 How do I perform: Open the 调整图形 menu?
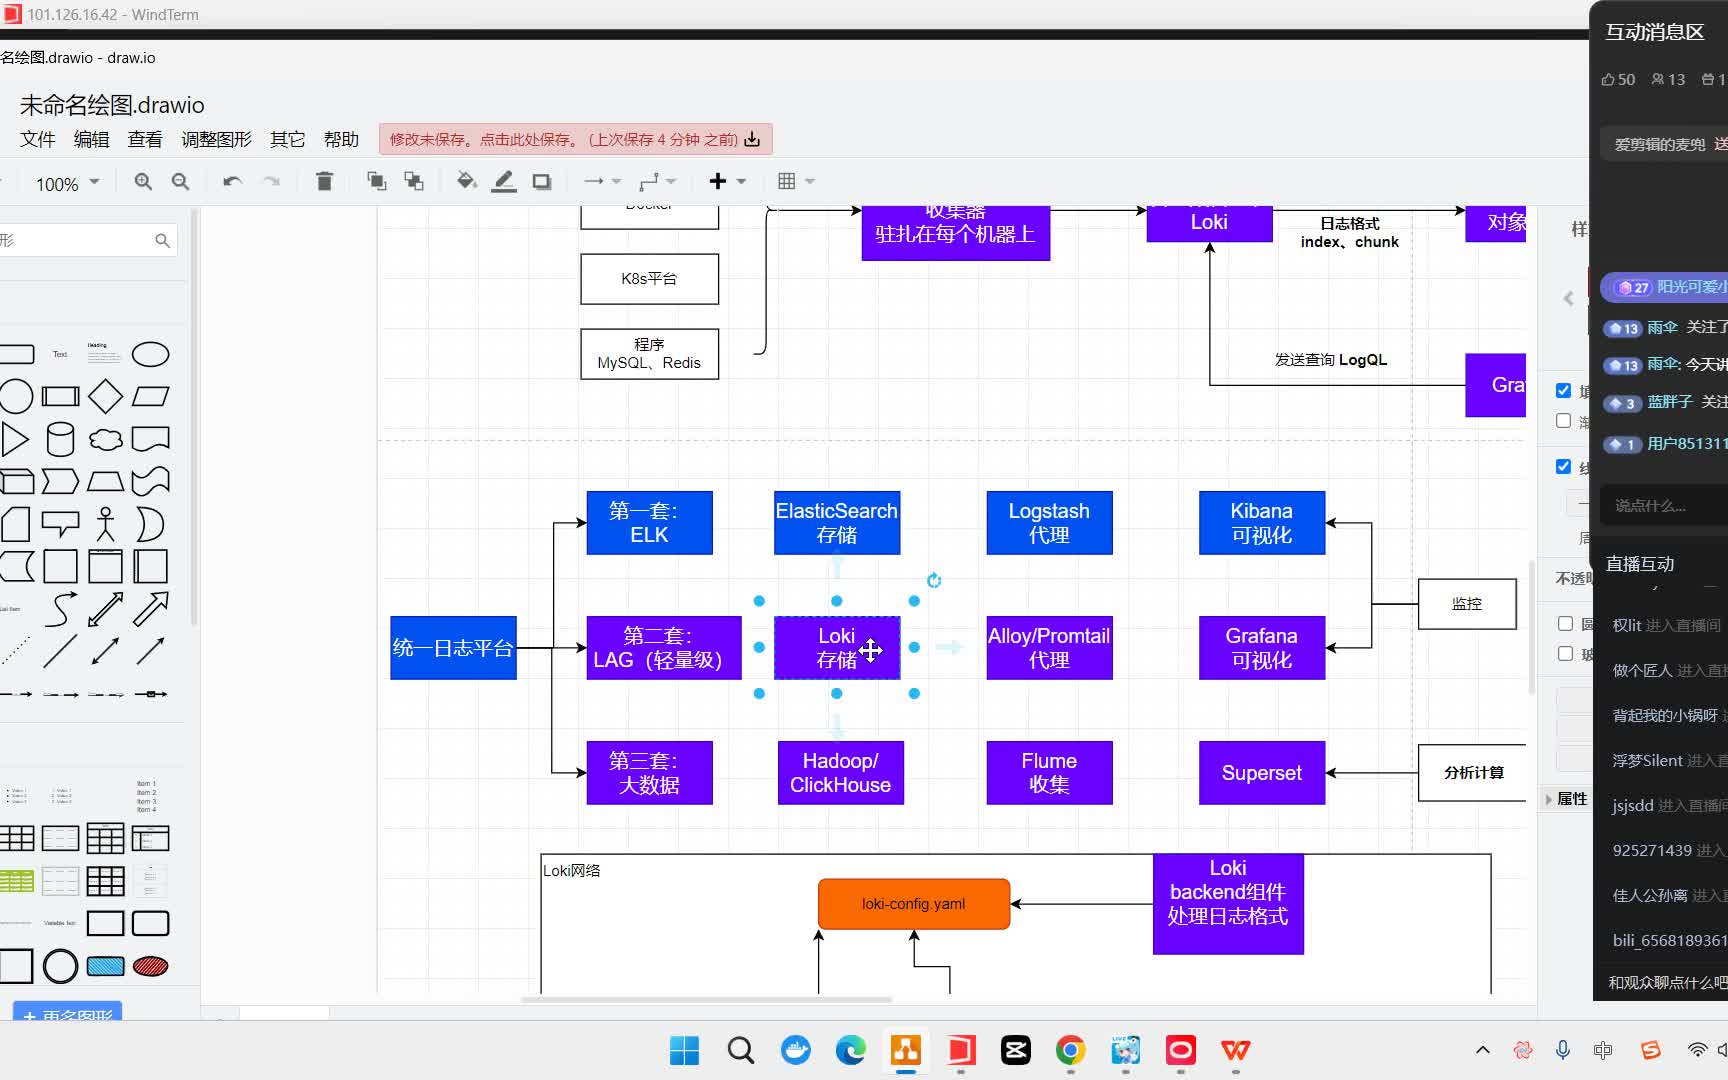(x=216, y=139)
